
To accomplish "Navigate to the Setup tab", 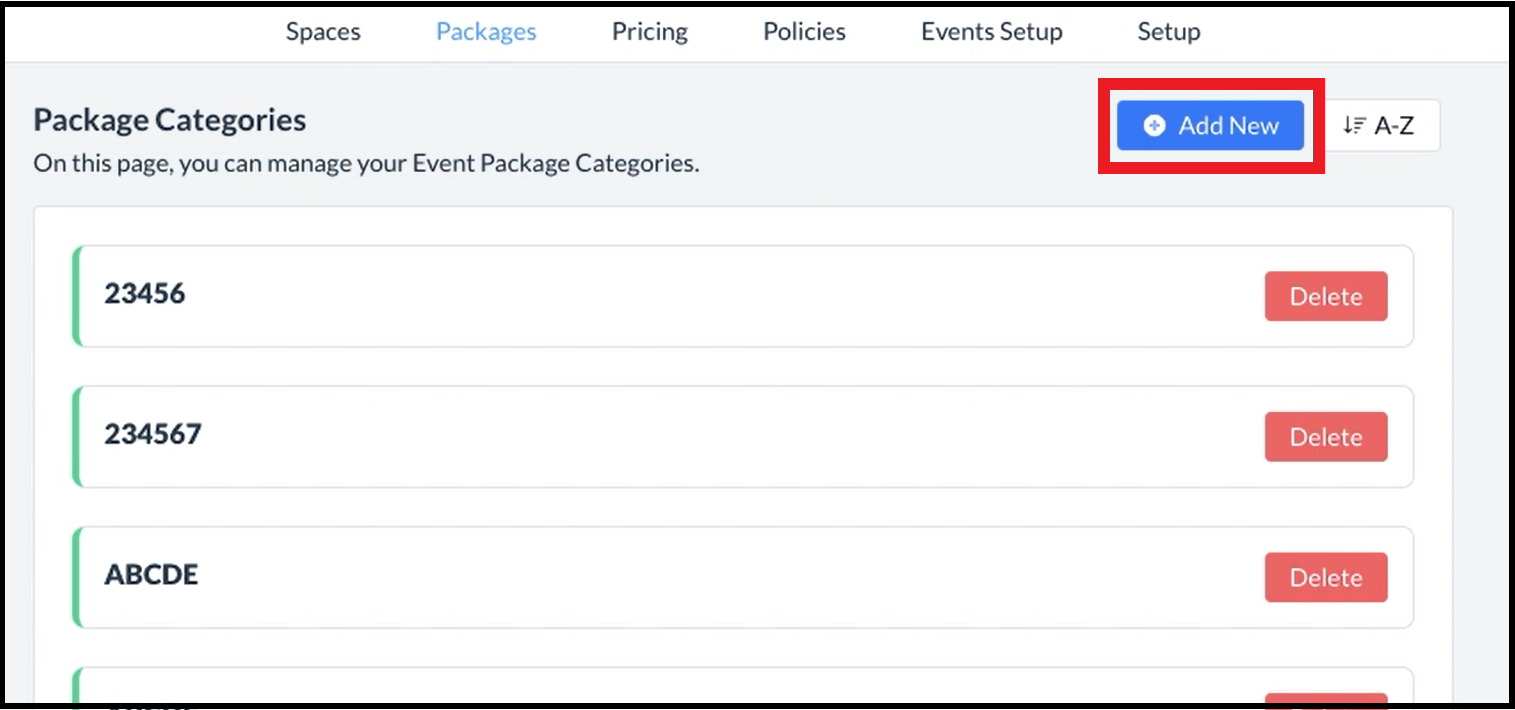I will pos(1168,32).
